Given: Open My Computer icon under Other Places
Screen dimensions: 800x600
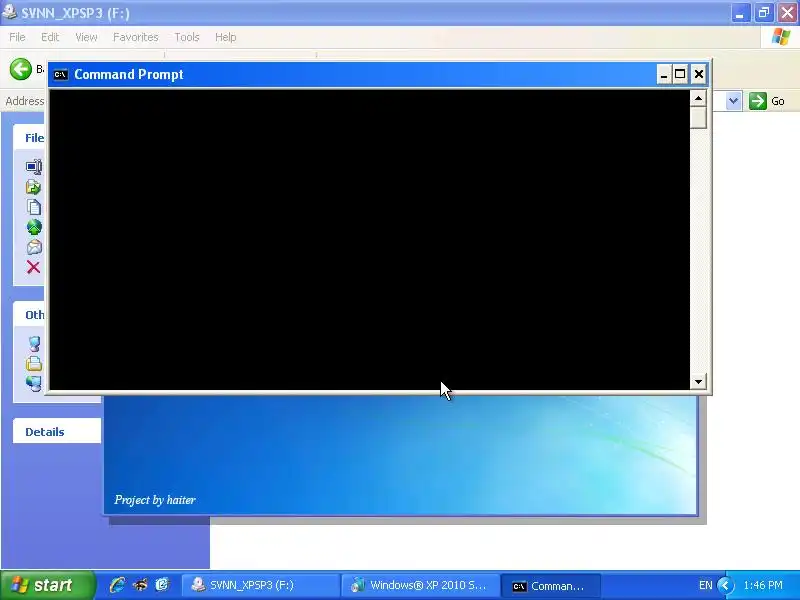Looking at the screenshot, I should point(34,343).
